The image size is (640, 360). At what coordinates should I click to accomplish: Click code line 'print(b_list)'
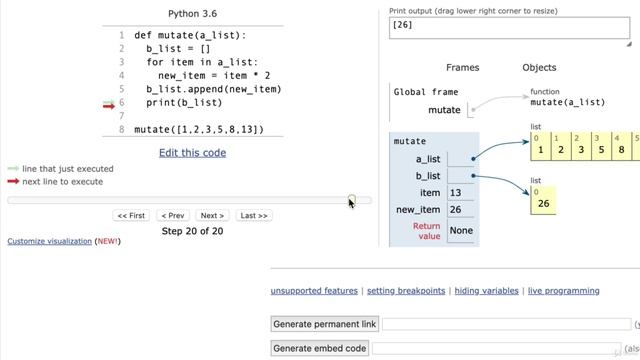(x=184, y=102)
